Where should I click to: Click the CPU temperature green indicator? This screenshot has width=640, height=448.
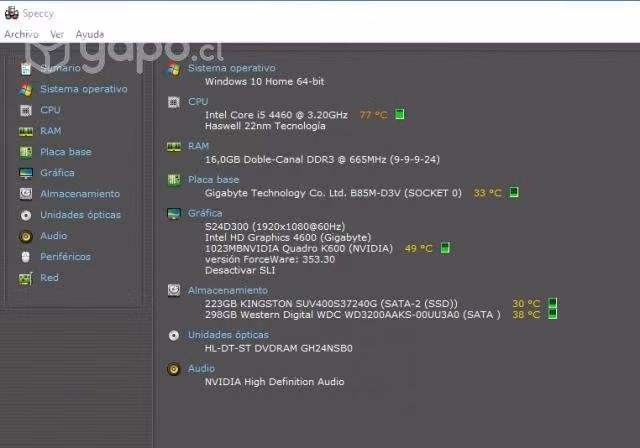pos(400,114)
